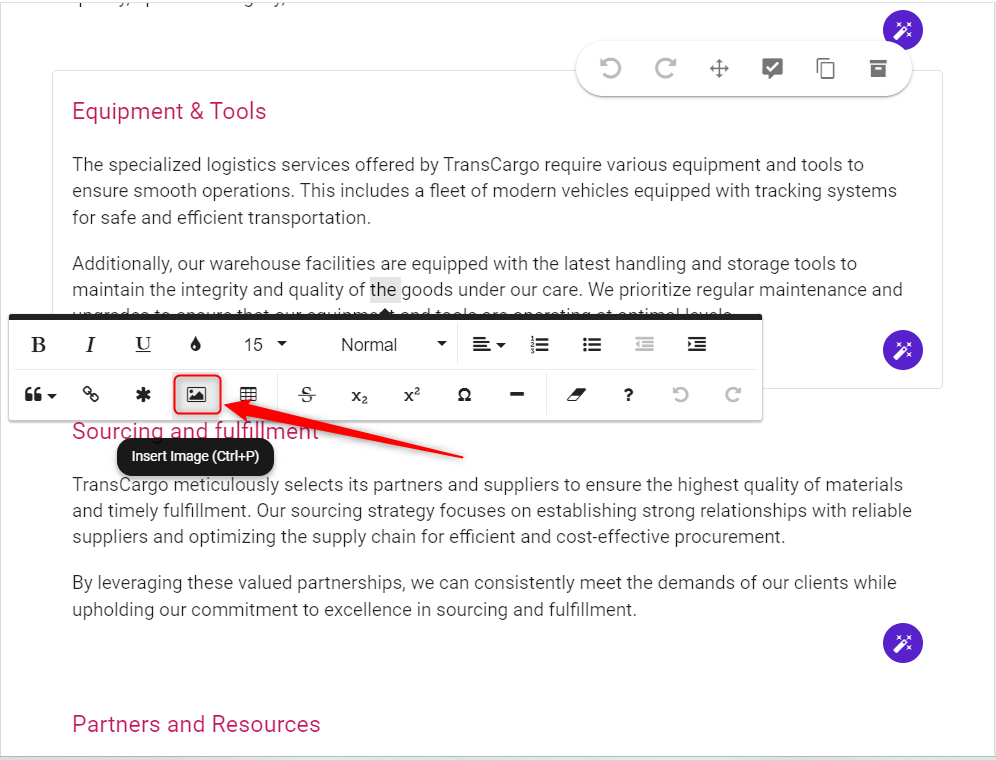
Task: Click paragraph starting 'The specialized logistics services'
Action: [x=484, y=191]
